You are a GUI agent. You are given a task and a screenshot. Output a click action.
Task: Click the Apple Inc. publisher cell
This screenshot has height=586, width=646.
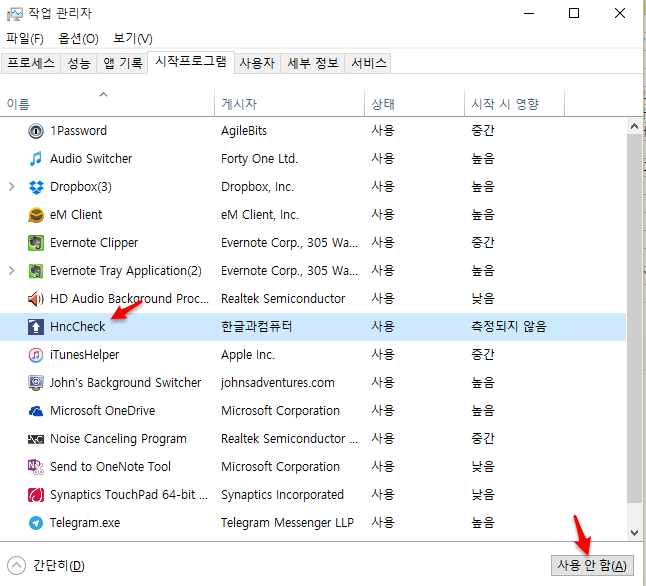coord(248,355)
